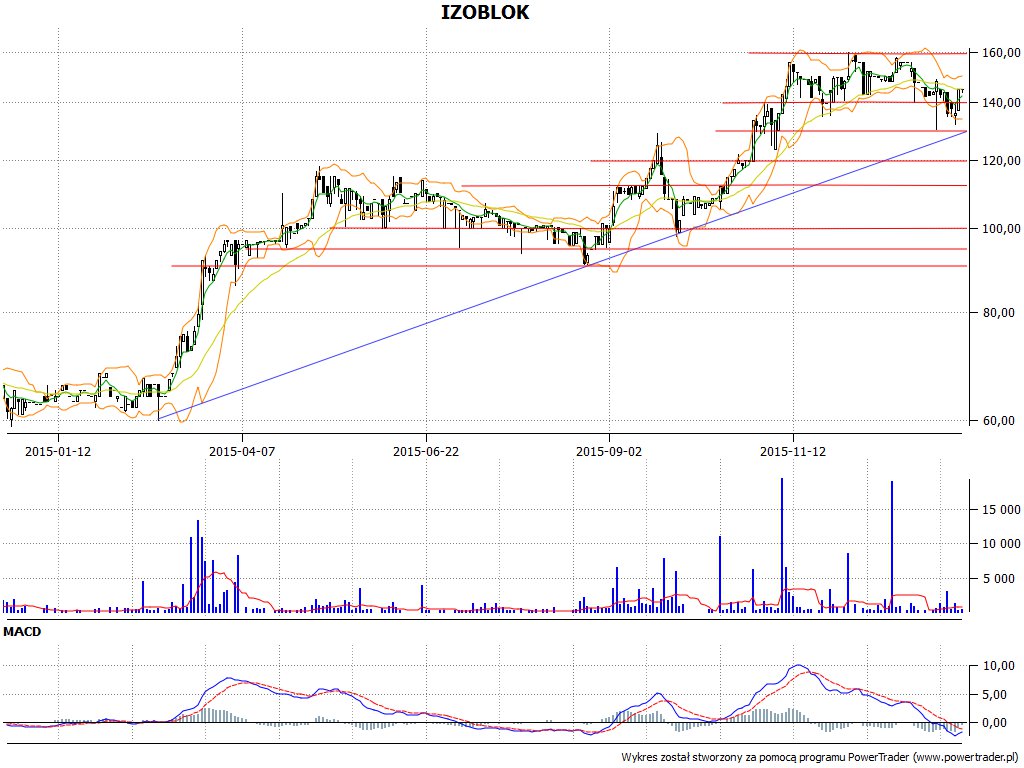
Task: Click the IZOBLOK chart title
Action: (x=485, y=12)
